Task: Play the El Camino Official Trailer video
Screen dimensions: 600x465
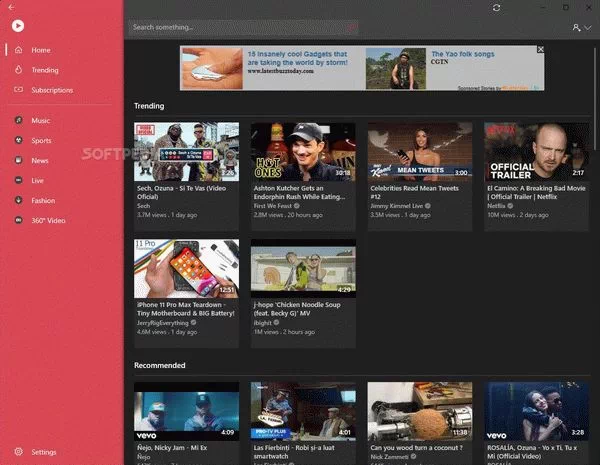Action: click(537, 151)
